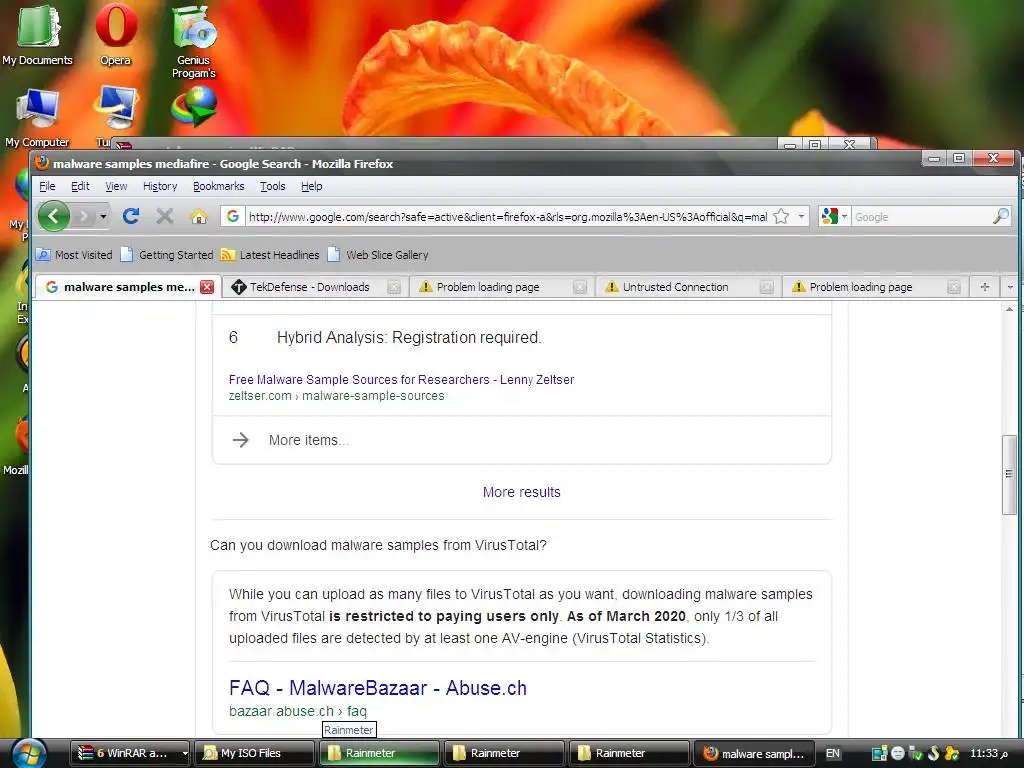Image resolution: width=1024 pixels, height=768 pixels.
Task: List all tabs dropdown arrow
Action: pos(1010,287)
